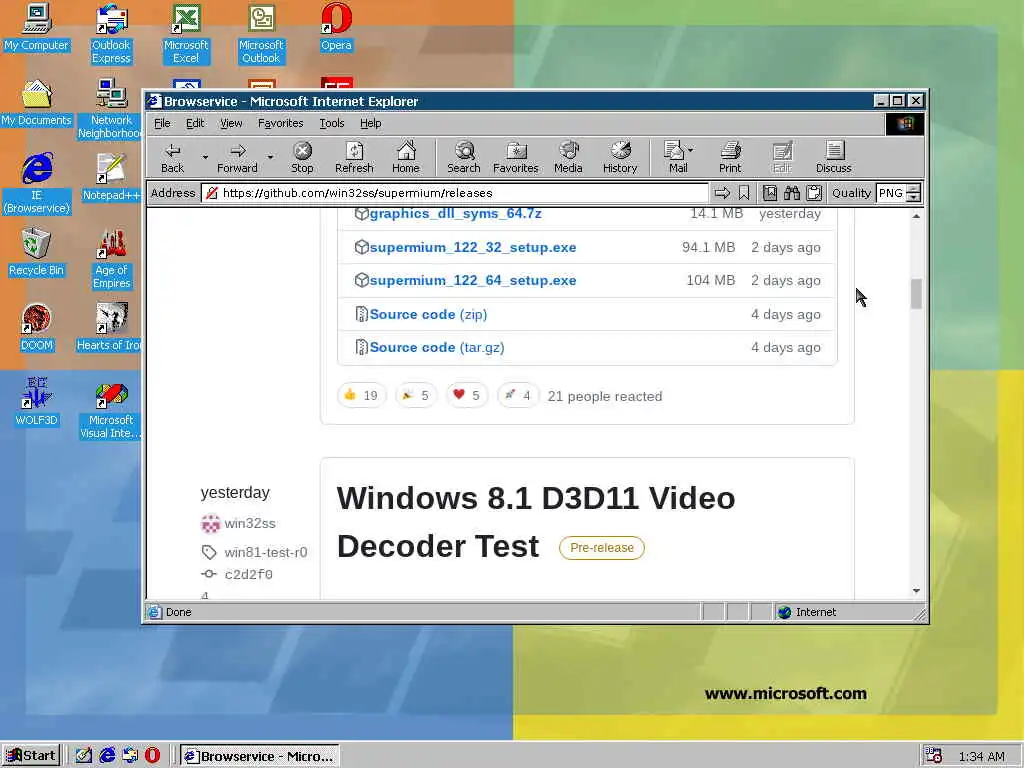Click the Windows 8.1 D3D11 Video Decoder Test title
The height and width of the screenshot is (768, 1024).
click(536, 522)
